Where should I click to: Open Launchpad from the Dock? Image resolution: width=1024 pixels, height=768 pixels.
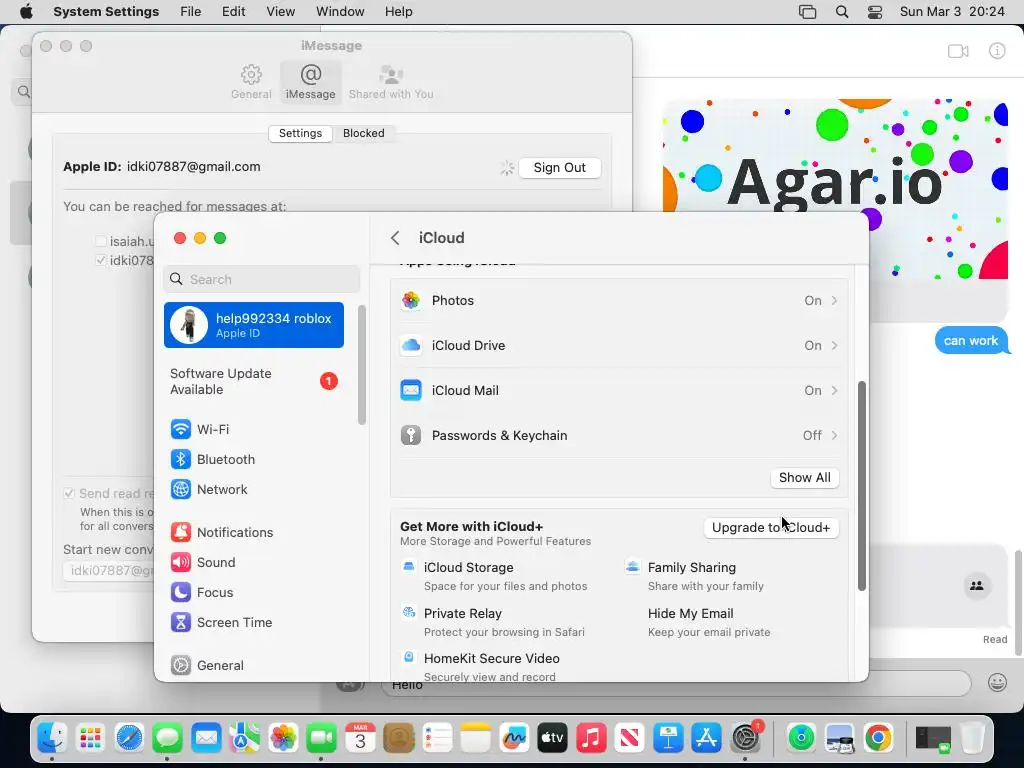[91, 738]
